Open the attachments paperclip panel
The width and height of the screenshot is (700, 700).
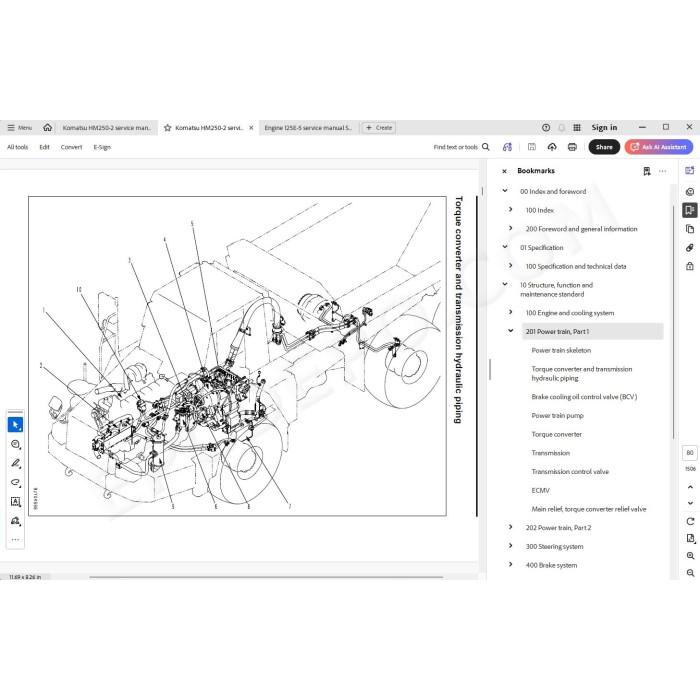pos(690,248)
